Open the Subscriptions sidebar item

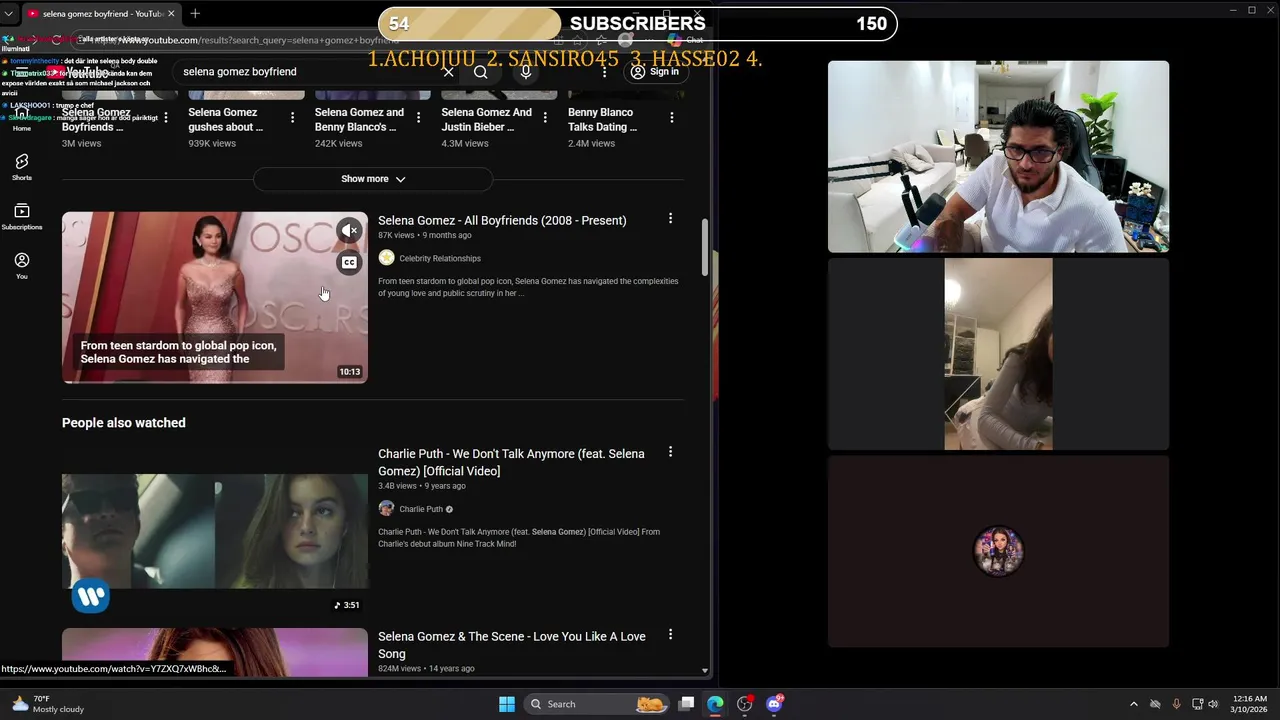(x=21, y=216)
